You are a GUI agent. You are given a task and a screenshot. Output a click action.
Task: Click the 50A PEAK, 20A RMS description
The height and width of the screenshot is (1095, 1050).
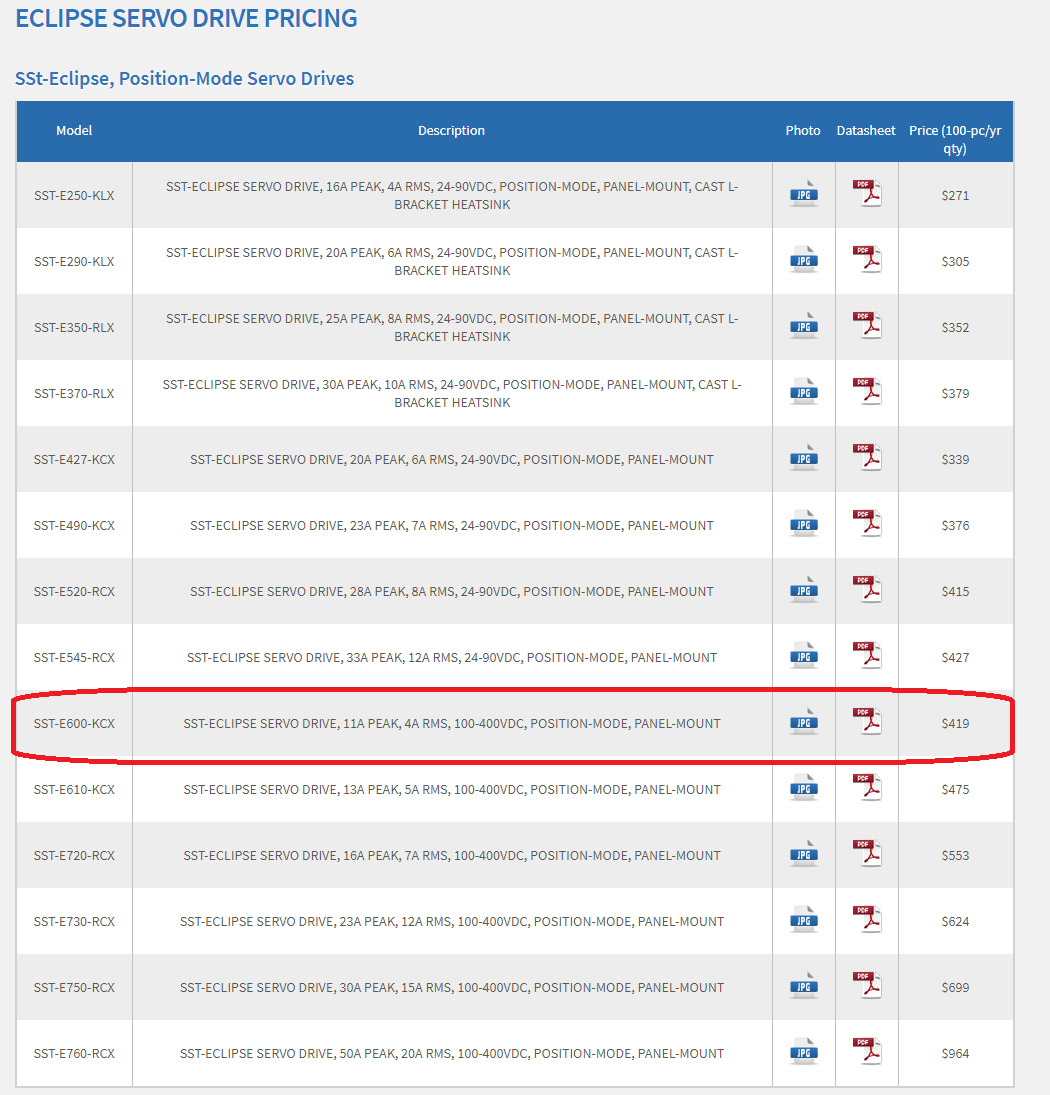pos(452,1053)
